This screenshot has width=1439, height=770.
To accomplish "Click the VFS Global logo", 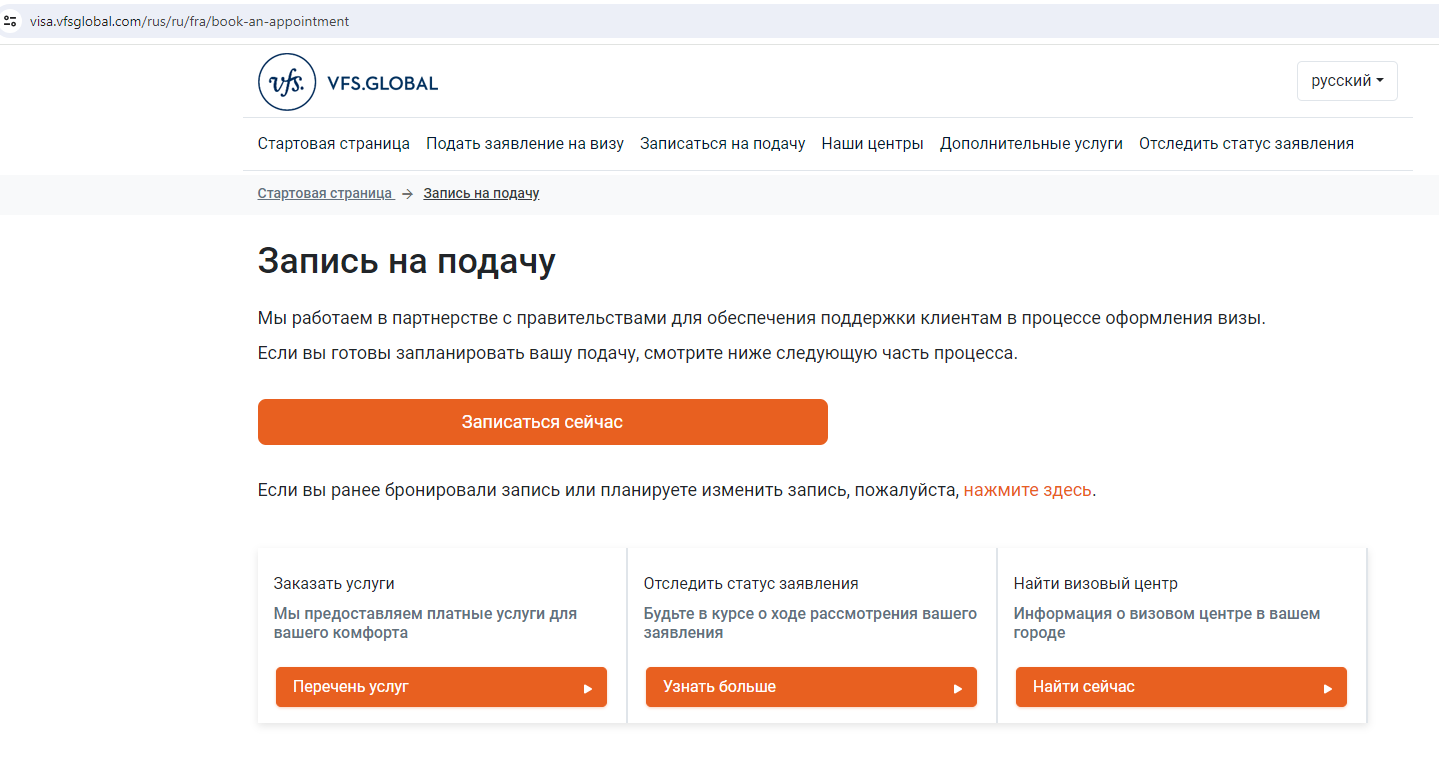I will pyautogui.click(x=348, y=82).
